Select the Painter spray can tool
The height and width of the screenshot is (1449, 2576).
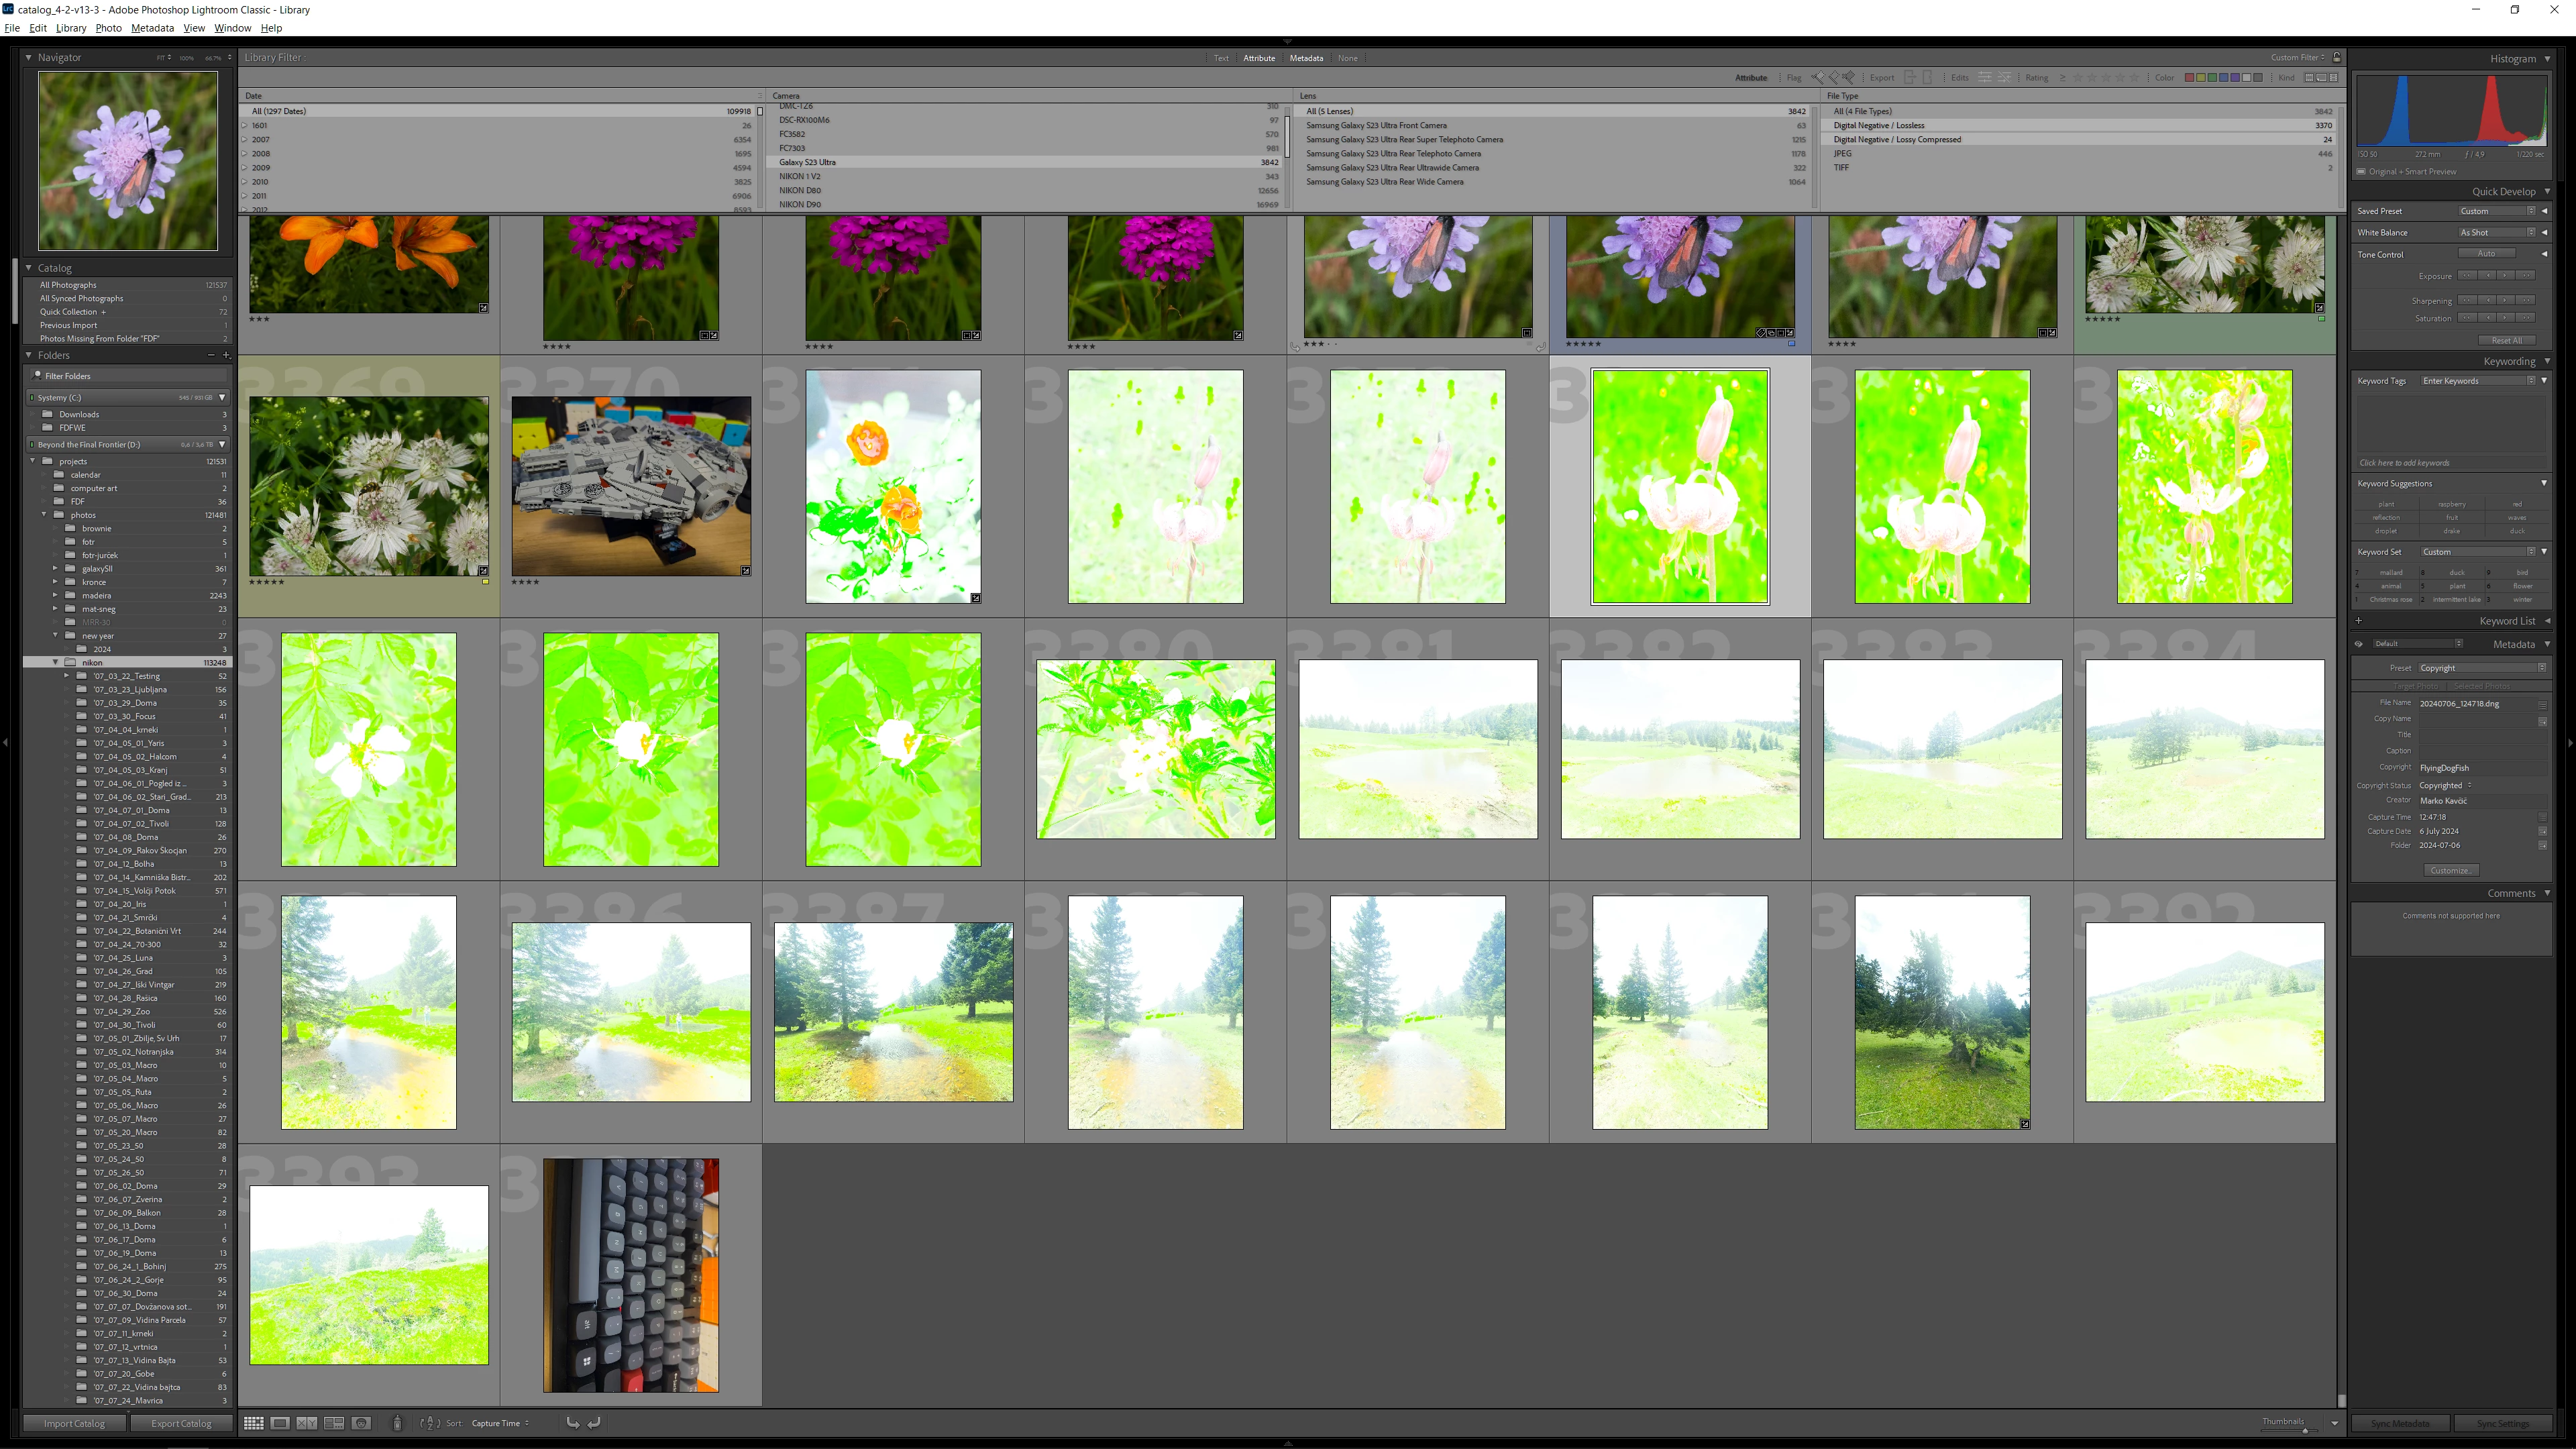[397, 1423]
